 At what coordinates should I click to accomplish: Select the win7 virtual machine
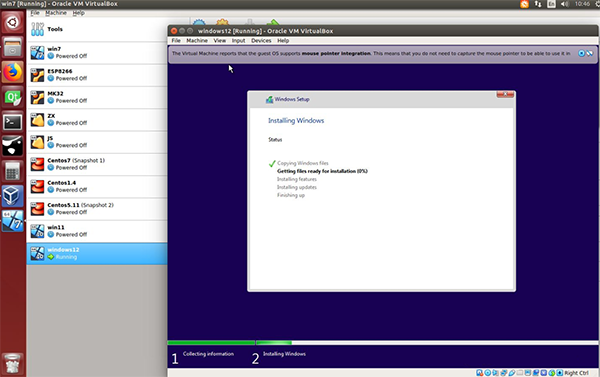(96, 52)
